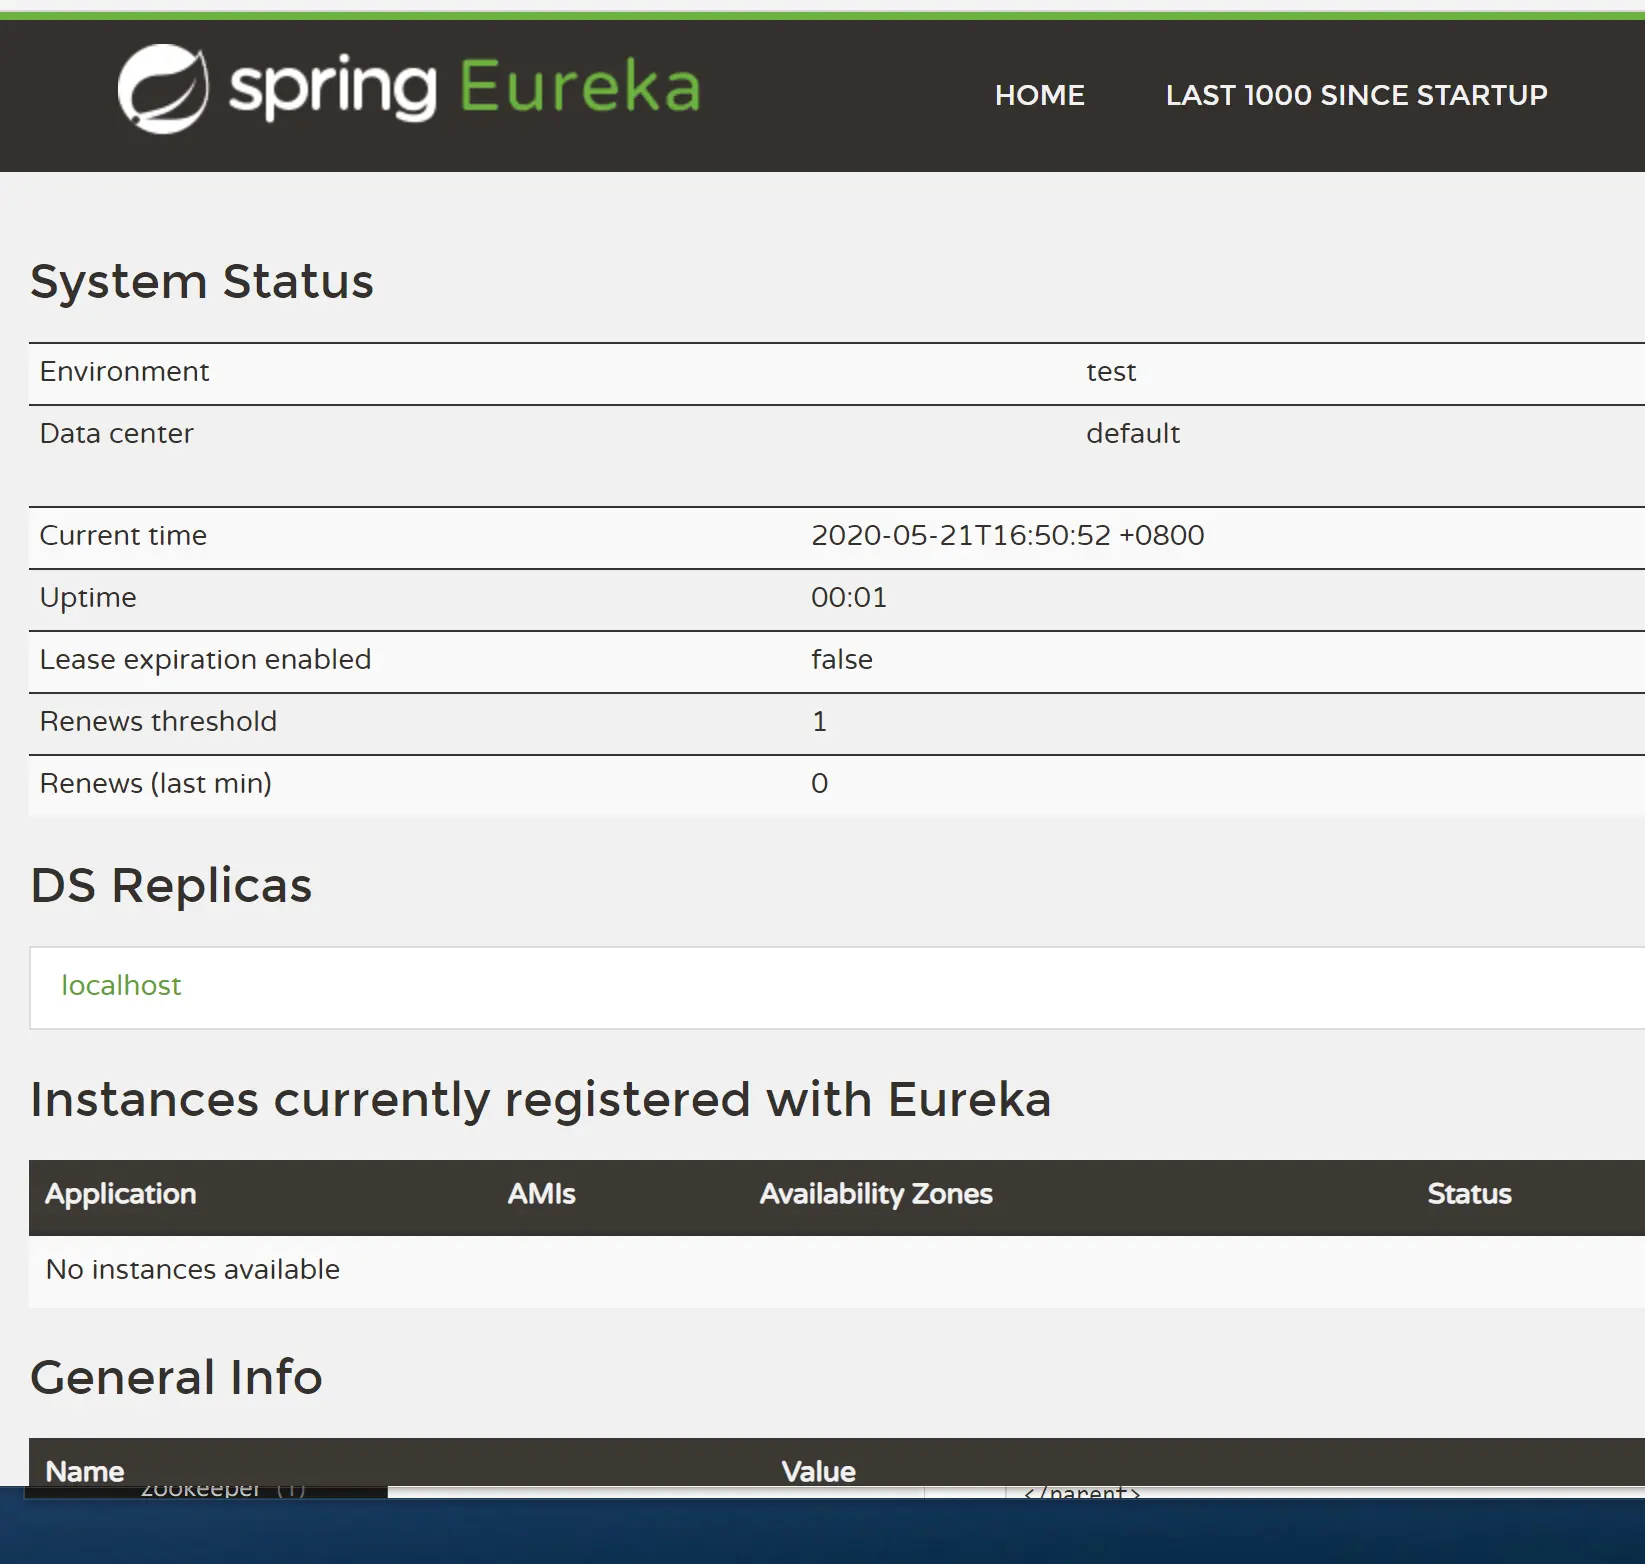
Task: Select the Environment row label
Action: pyautogui.click(x=124, y=372)
